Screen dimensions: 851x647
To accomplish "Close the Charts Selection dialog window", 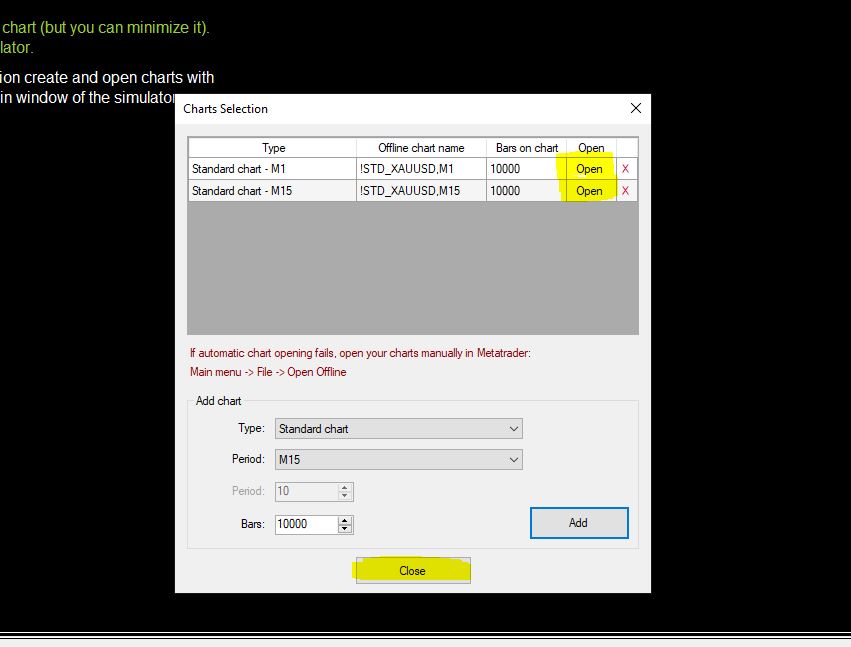I will tap(635, 108).
